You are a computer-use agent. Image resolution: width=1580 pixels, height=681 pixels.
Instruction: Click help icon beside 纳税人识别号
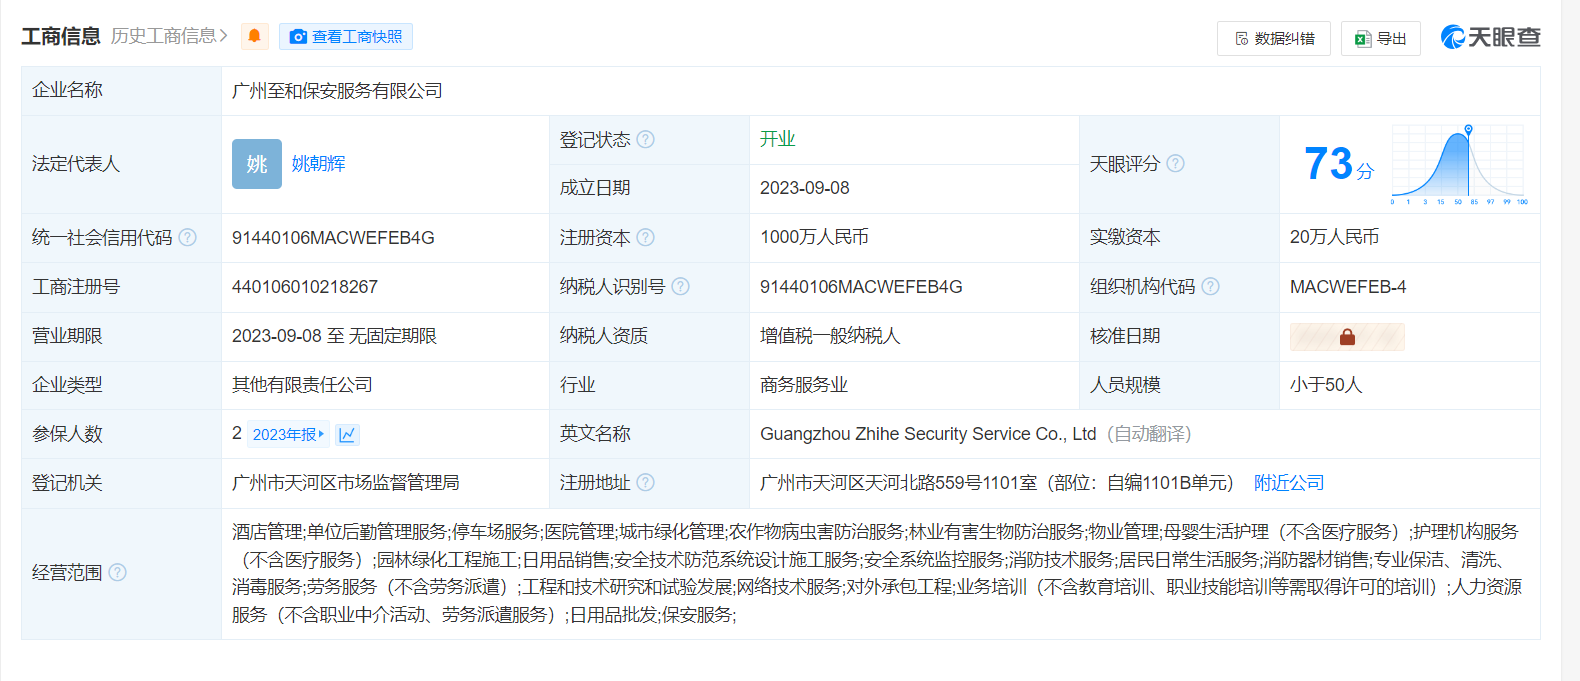tap(681, 286)
